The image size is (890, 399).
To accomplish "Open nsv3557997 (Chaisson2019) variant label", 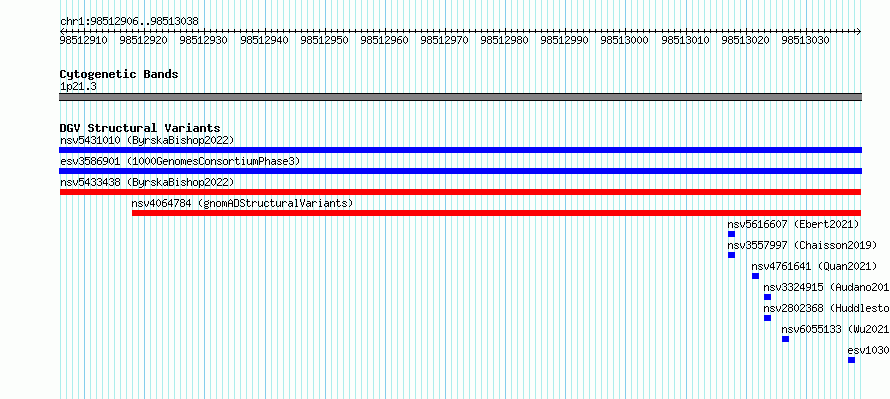I will pos(802,245).
